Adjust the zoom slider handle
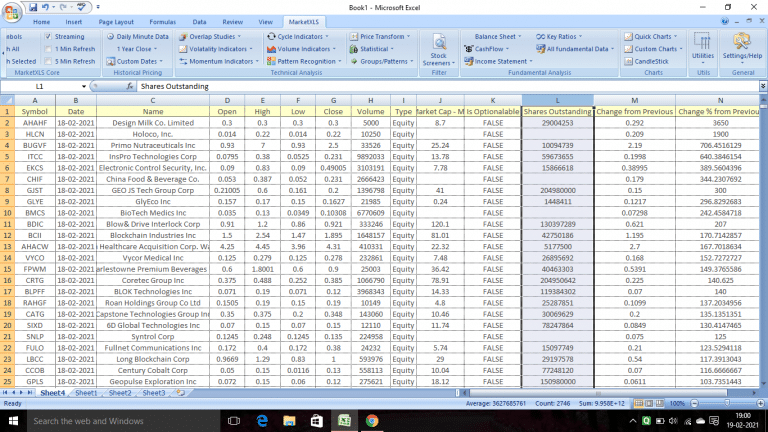 click(x=727, y=404)
